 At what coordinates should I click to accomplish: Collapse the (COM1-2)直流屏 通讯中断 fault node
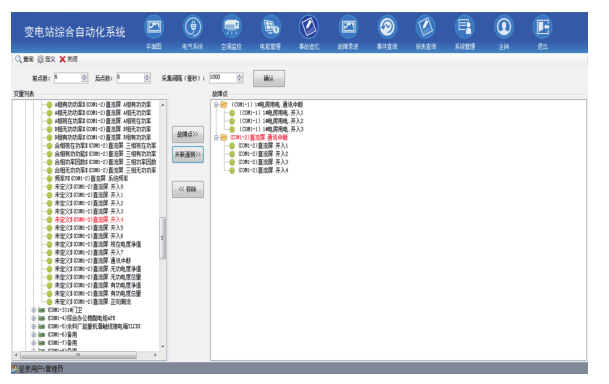[x=216, y=137]
